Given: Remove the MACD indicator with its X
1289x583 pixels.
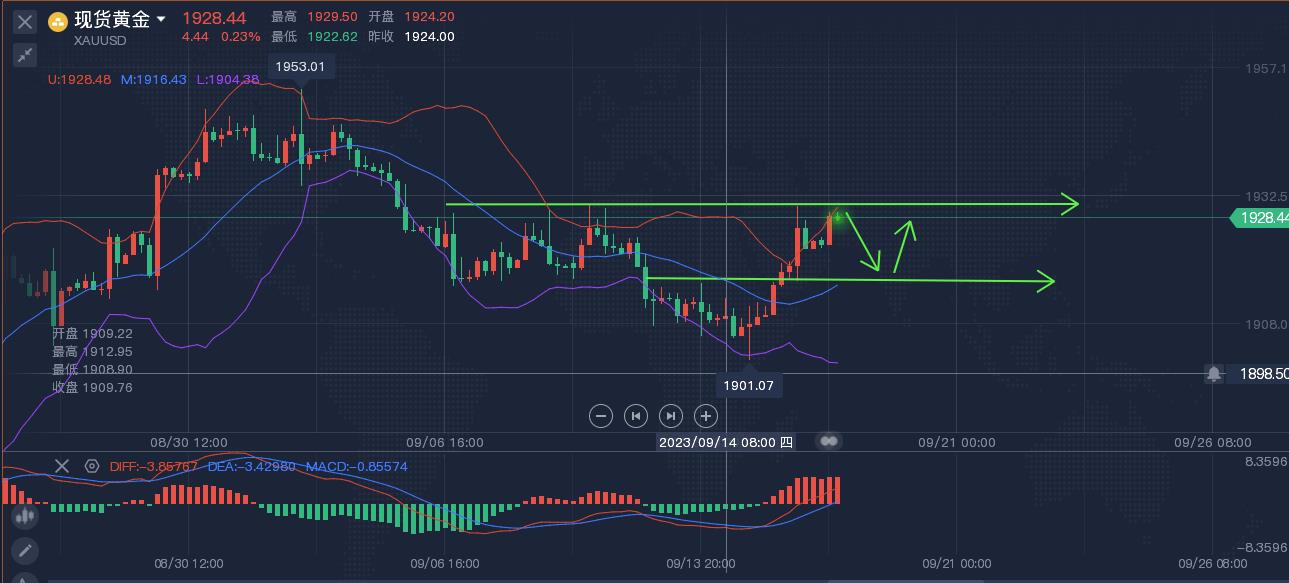Looking at the screenshot, I should tap(62, 466).
